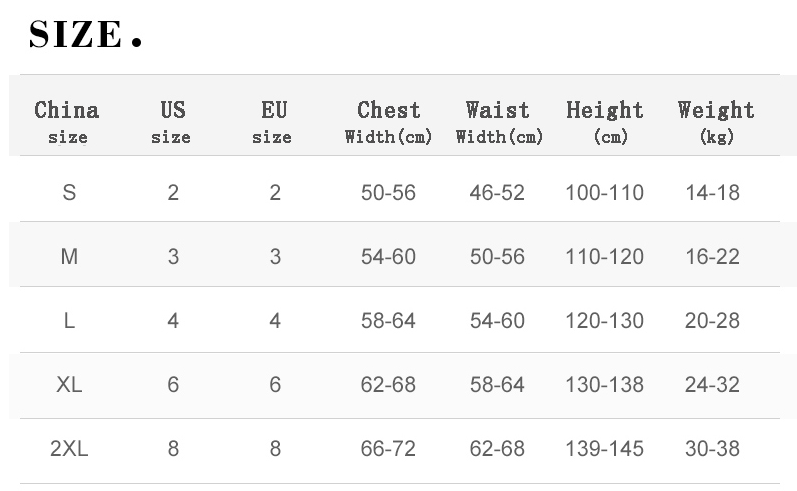Click the height value 110-120
The width and height of the screenshot is (797, 491).
604,257
